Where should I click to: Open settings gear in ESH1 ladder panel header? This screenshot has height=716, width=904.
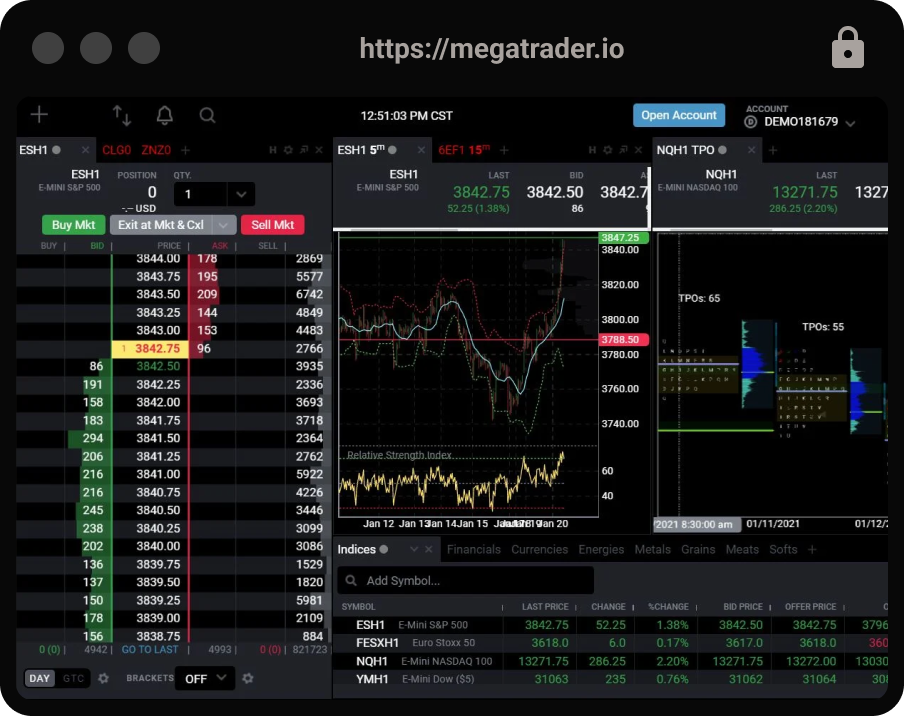pos(288,150)
